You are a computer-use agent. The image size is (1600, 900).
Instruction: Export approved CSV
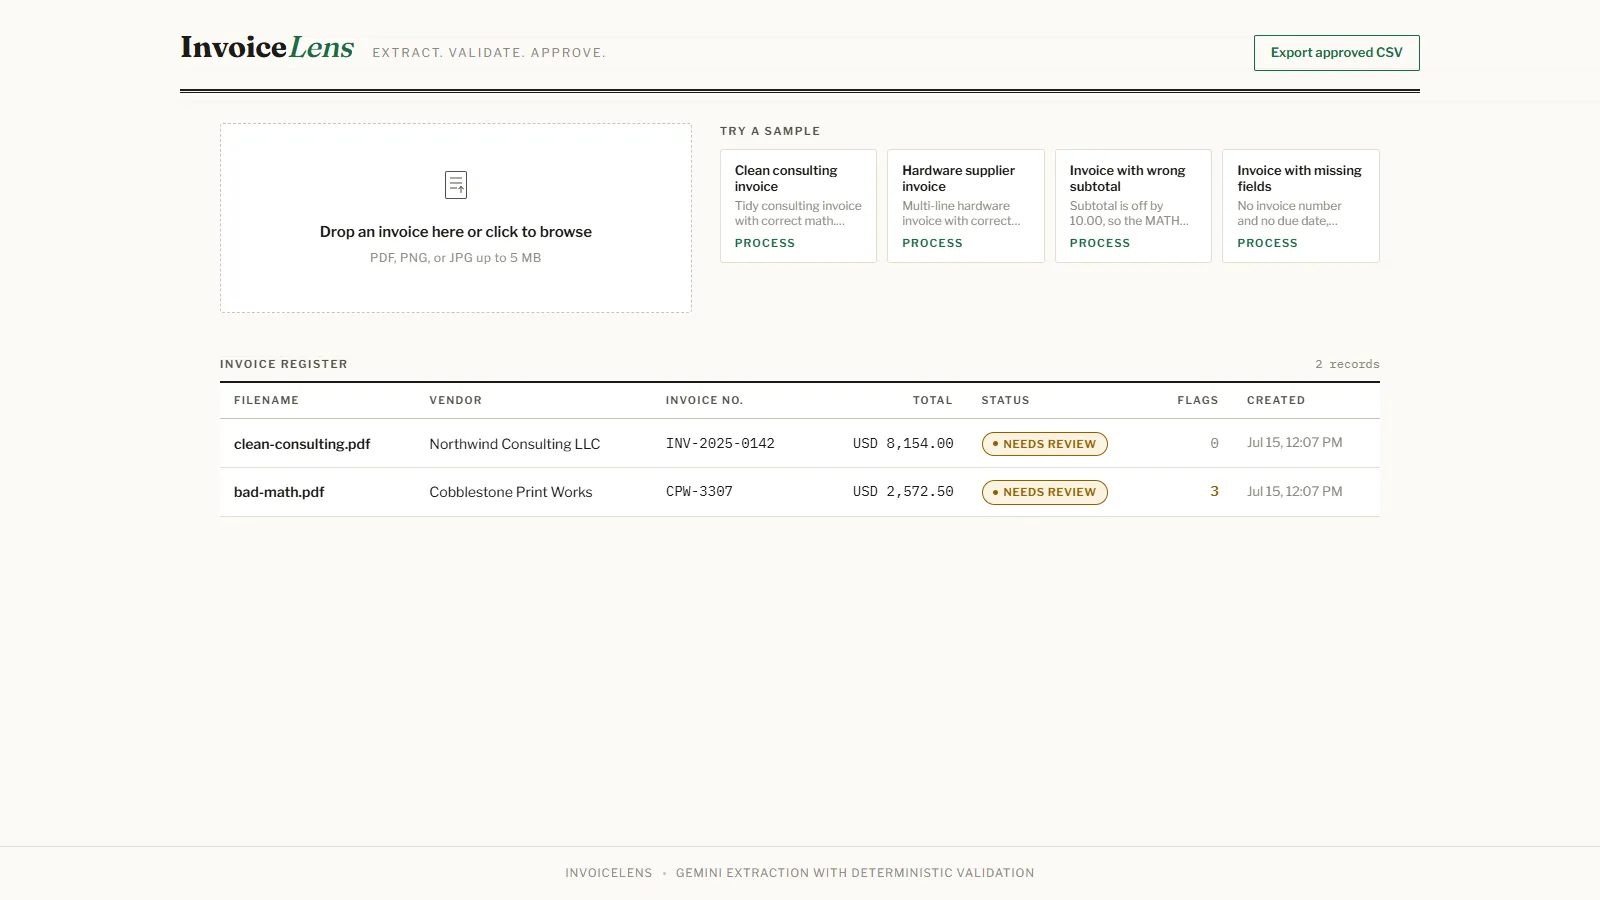coord(1337,53)
